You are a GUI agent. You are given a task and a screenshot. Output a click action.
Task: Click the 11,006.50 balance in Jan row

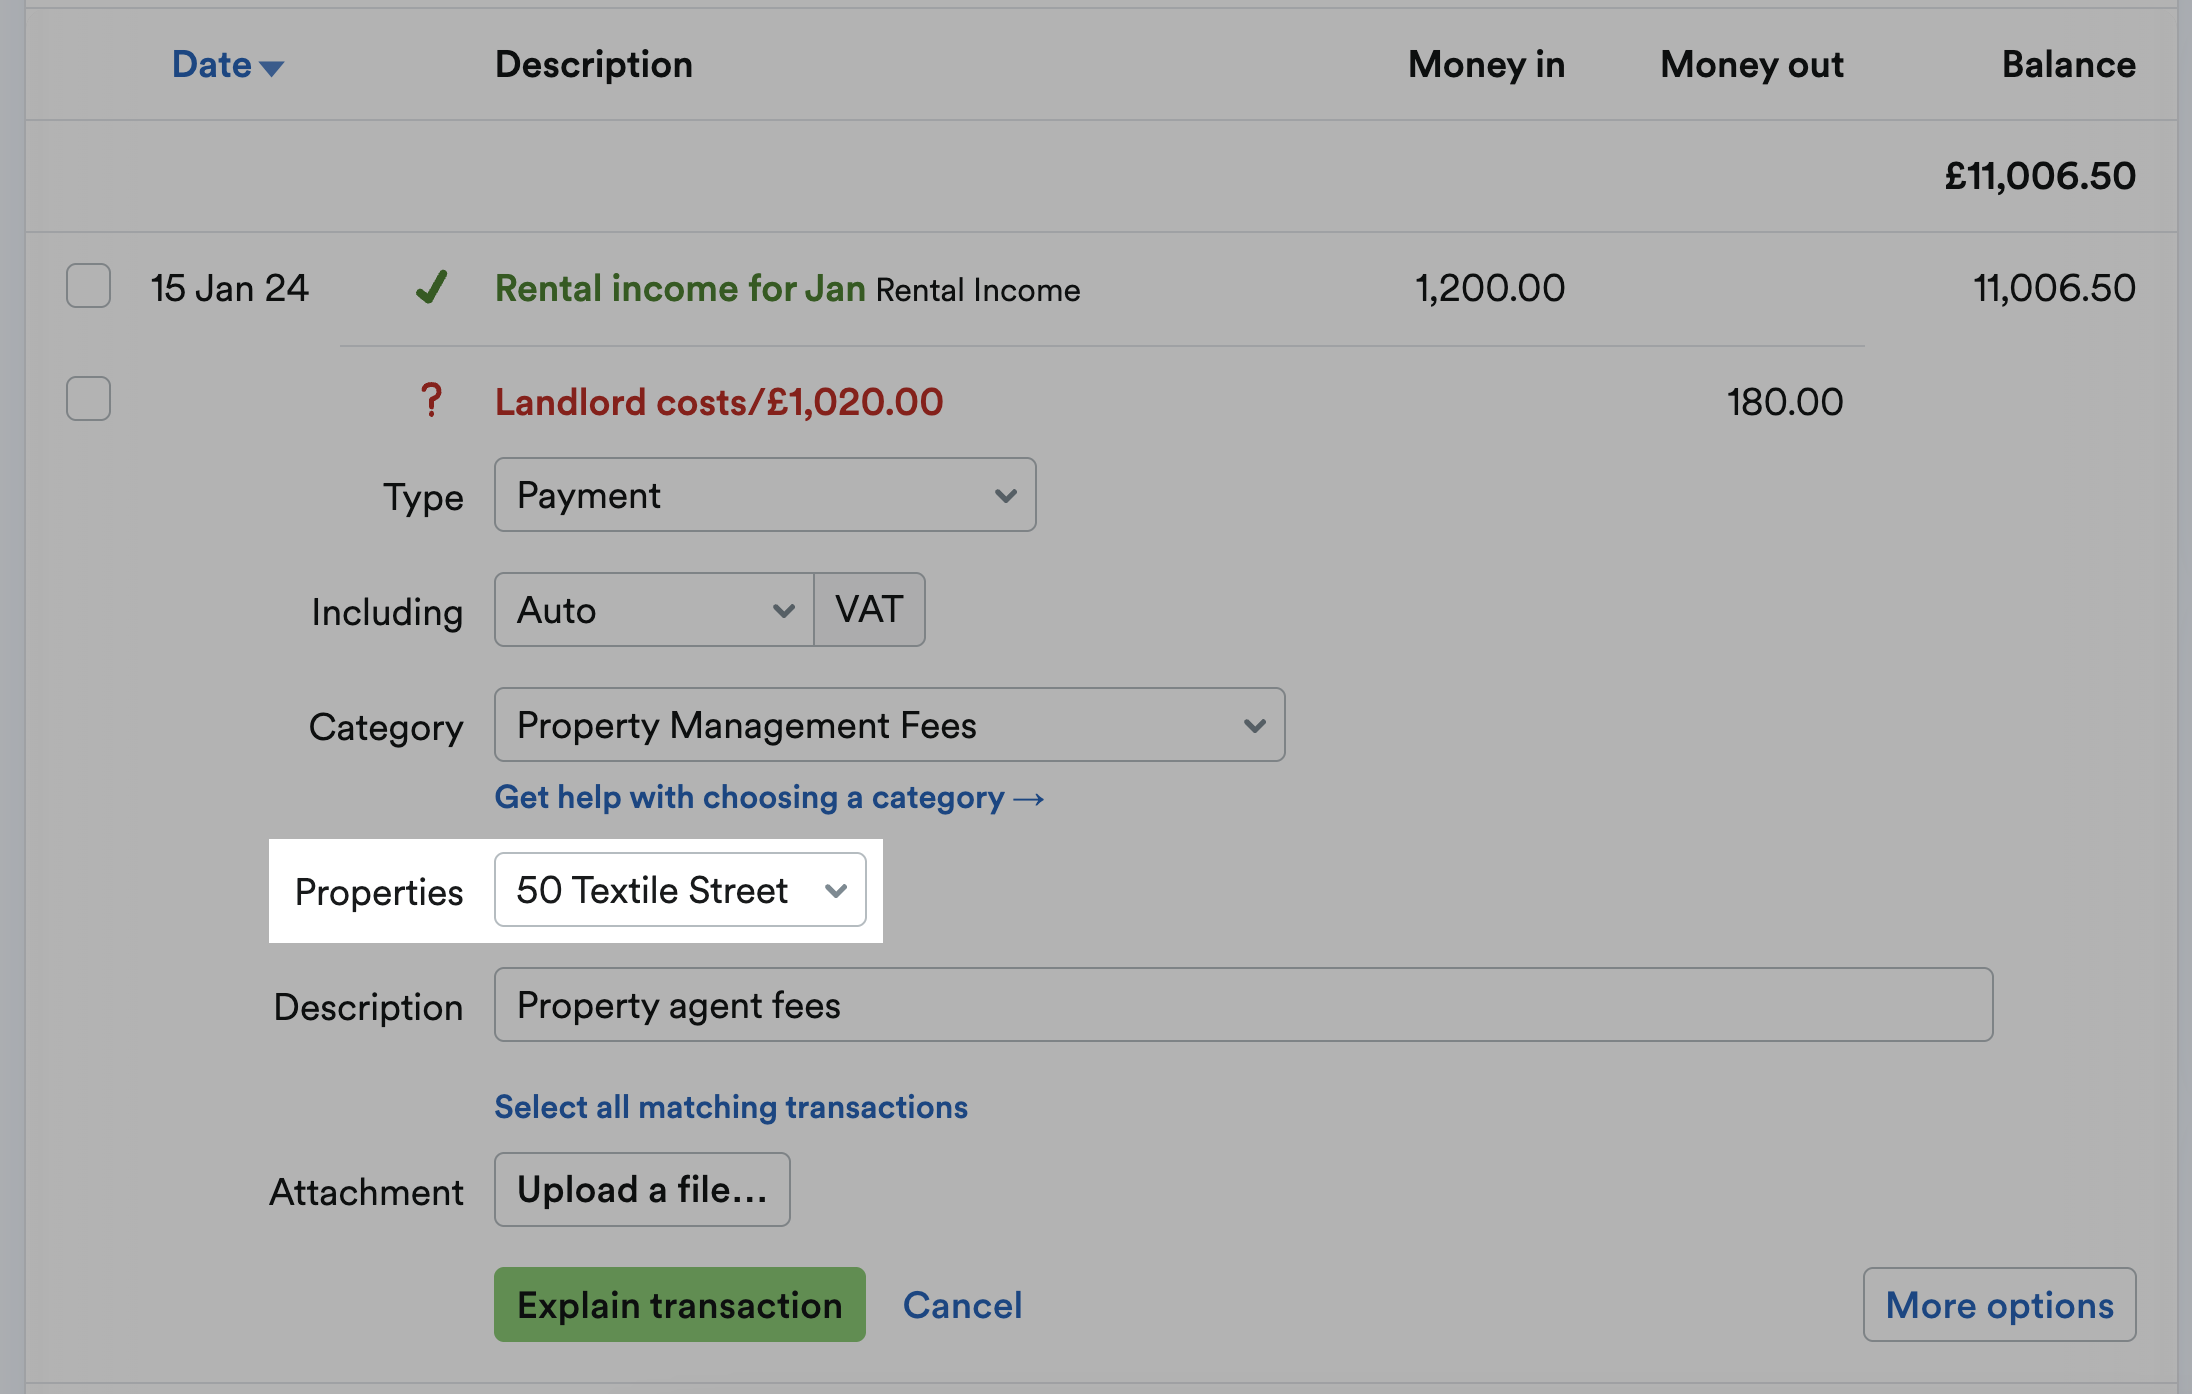(2054, 289)
